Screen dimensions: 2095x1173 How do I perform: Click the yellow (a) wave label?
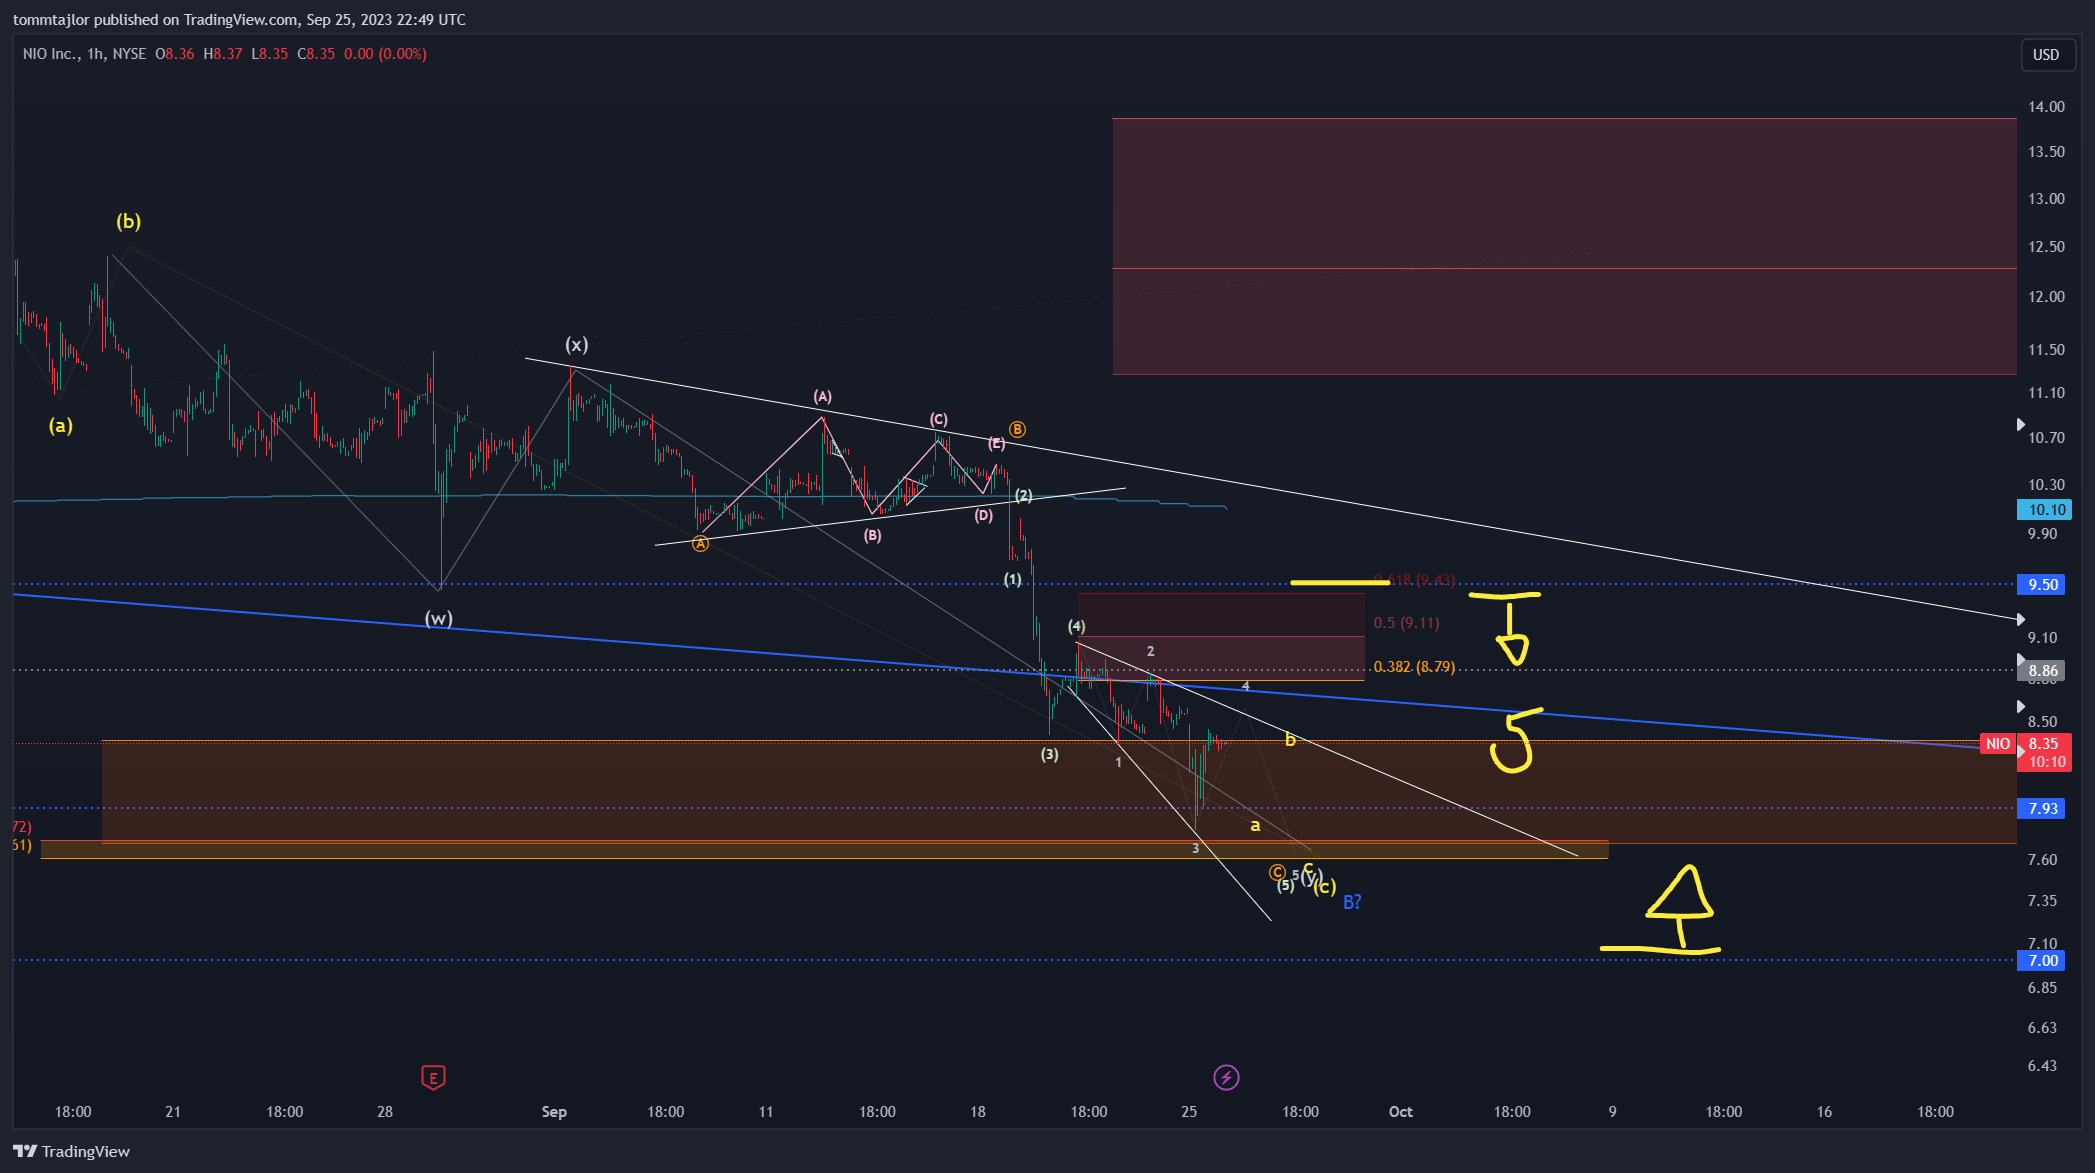[x=61, y=426]
